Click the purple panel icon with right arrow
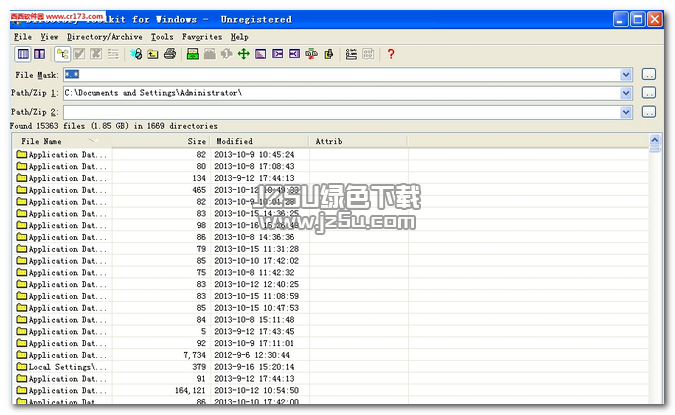Screen dimensions: 675x415 tap(278, 54)
